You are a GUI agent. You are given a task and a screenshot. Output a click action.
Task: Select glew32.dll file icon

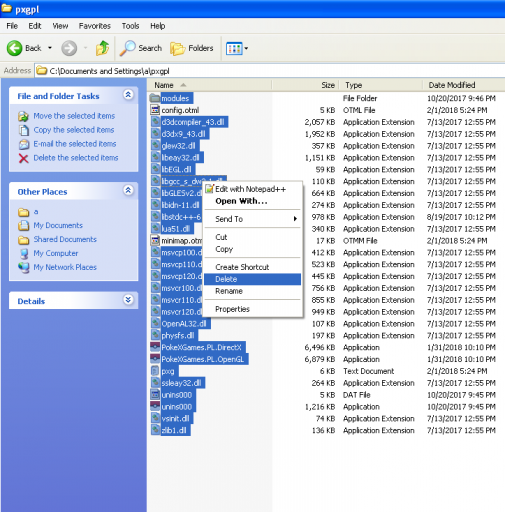[x=155, y=145]
